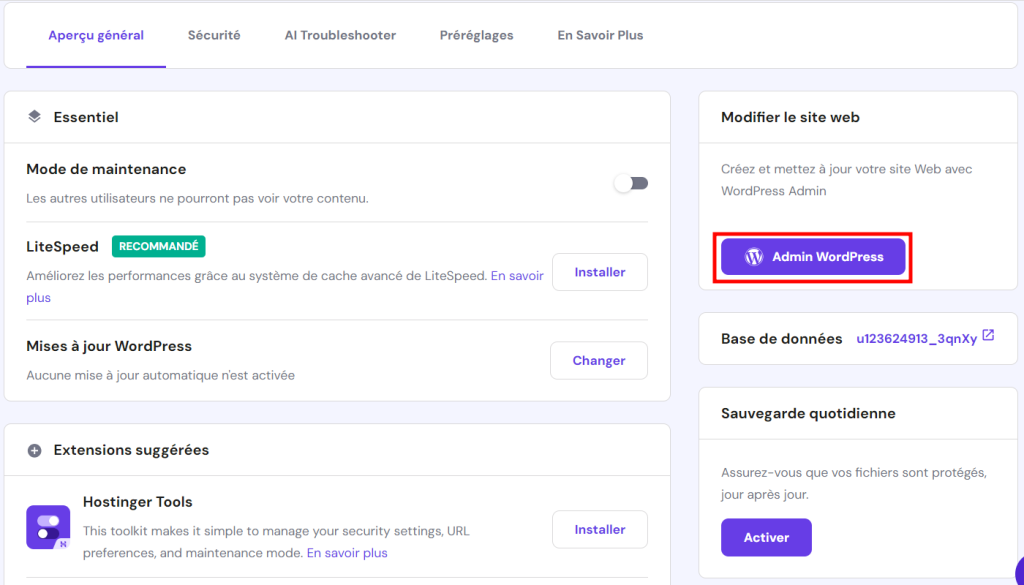
Task: Open database external link icon
Action: point(988,336)
